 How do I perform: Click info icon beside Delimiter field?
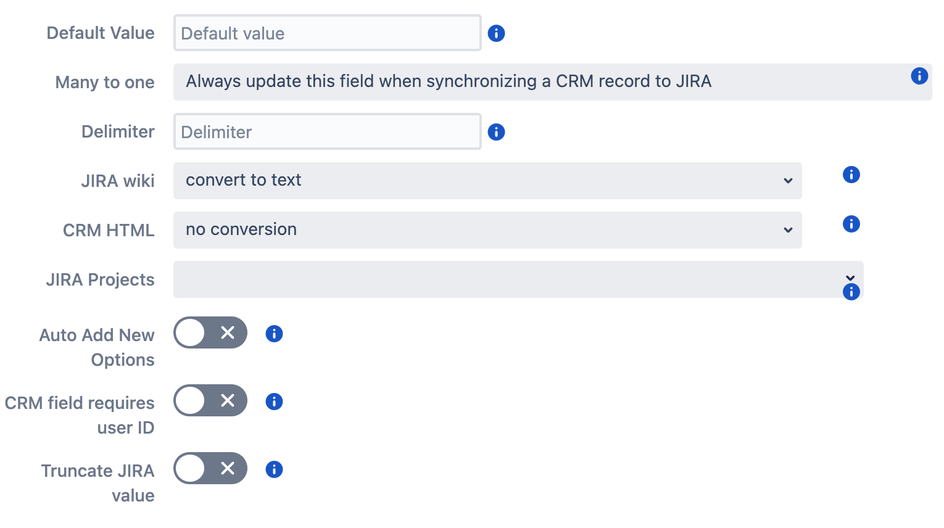[x=496, y=132]
